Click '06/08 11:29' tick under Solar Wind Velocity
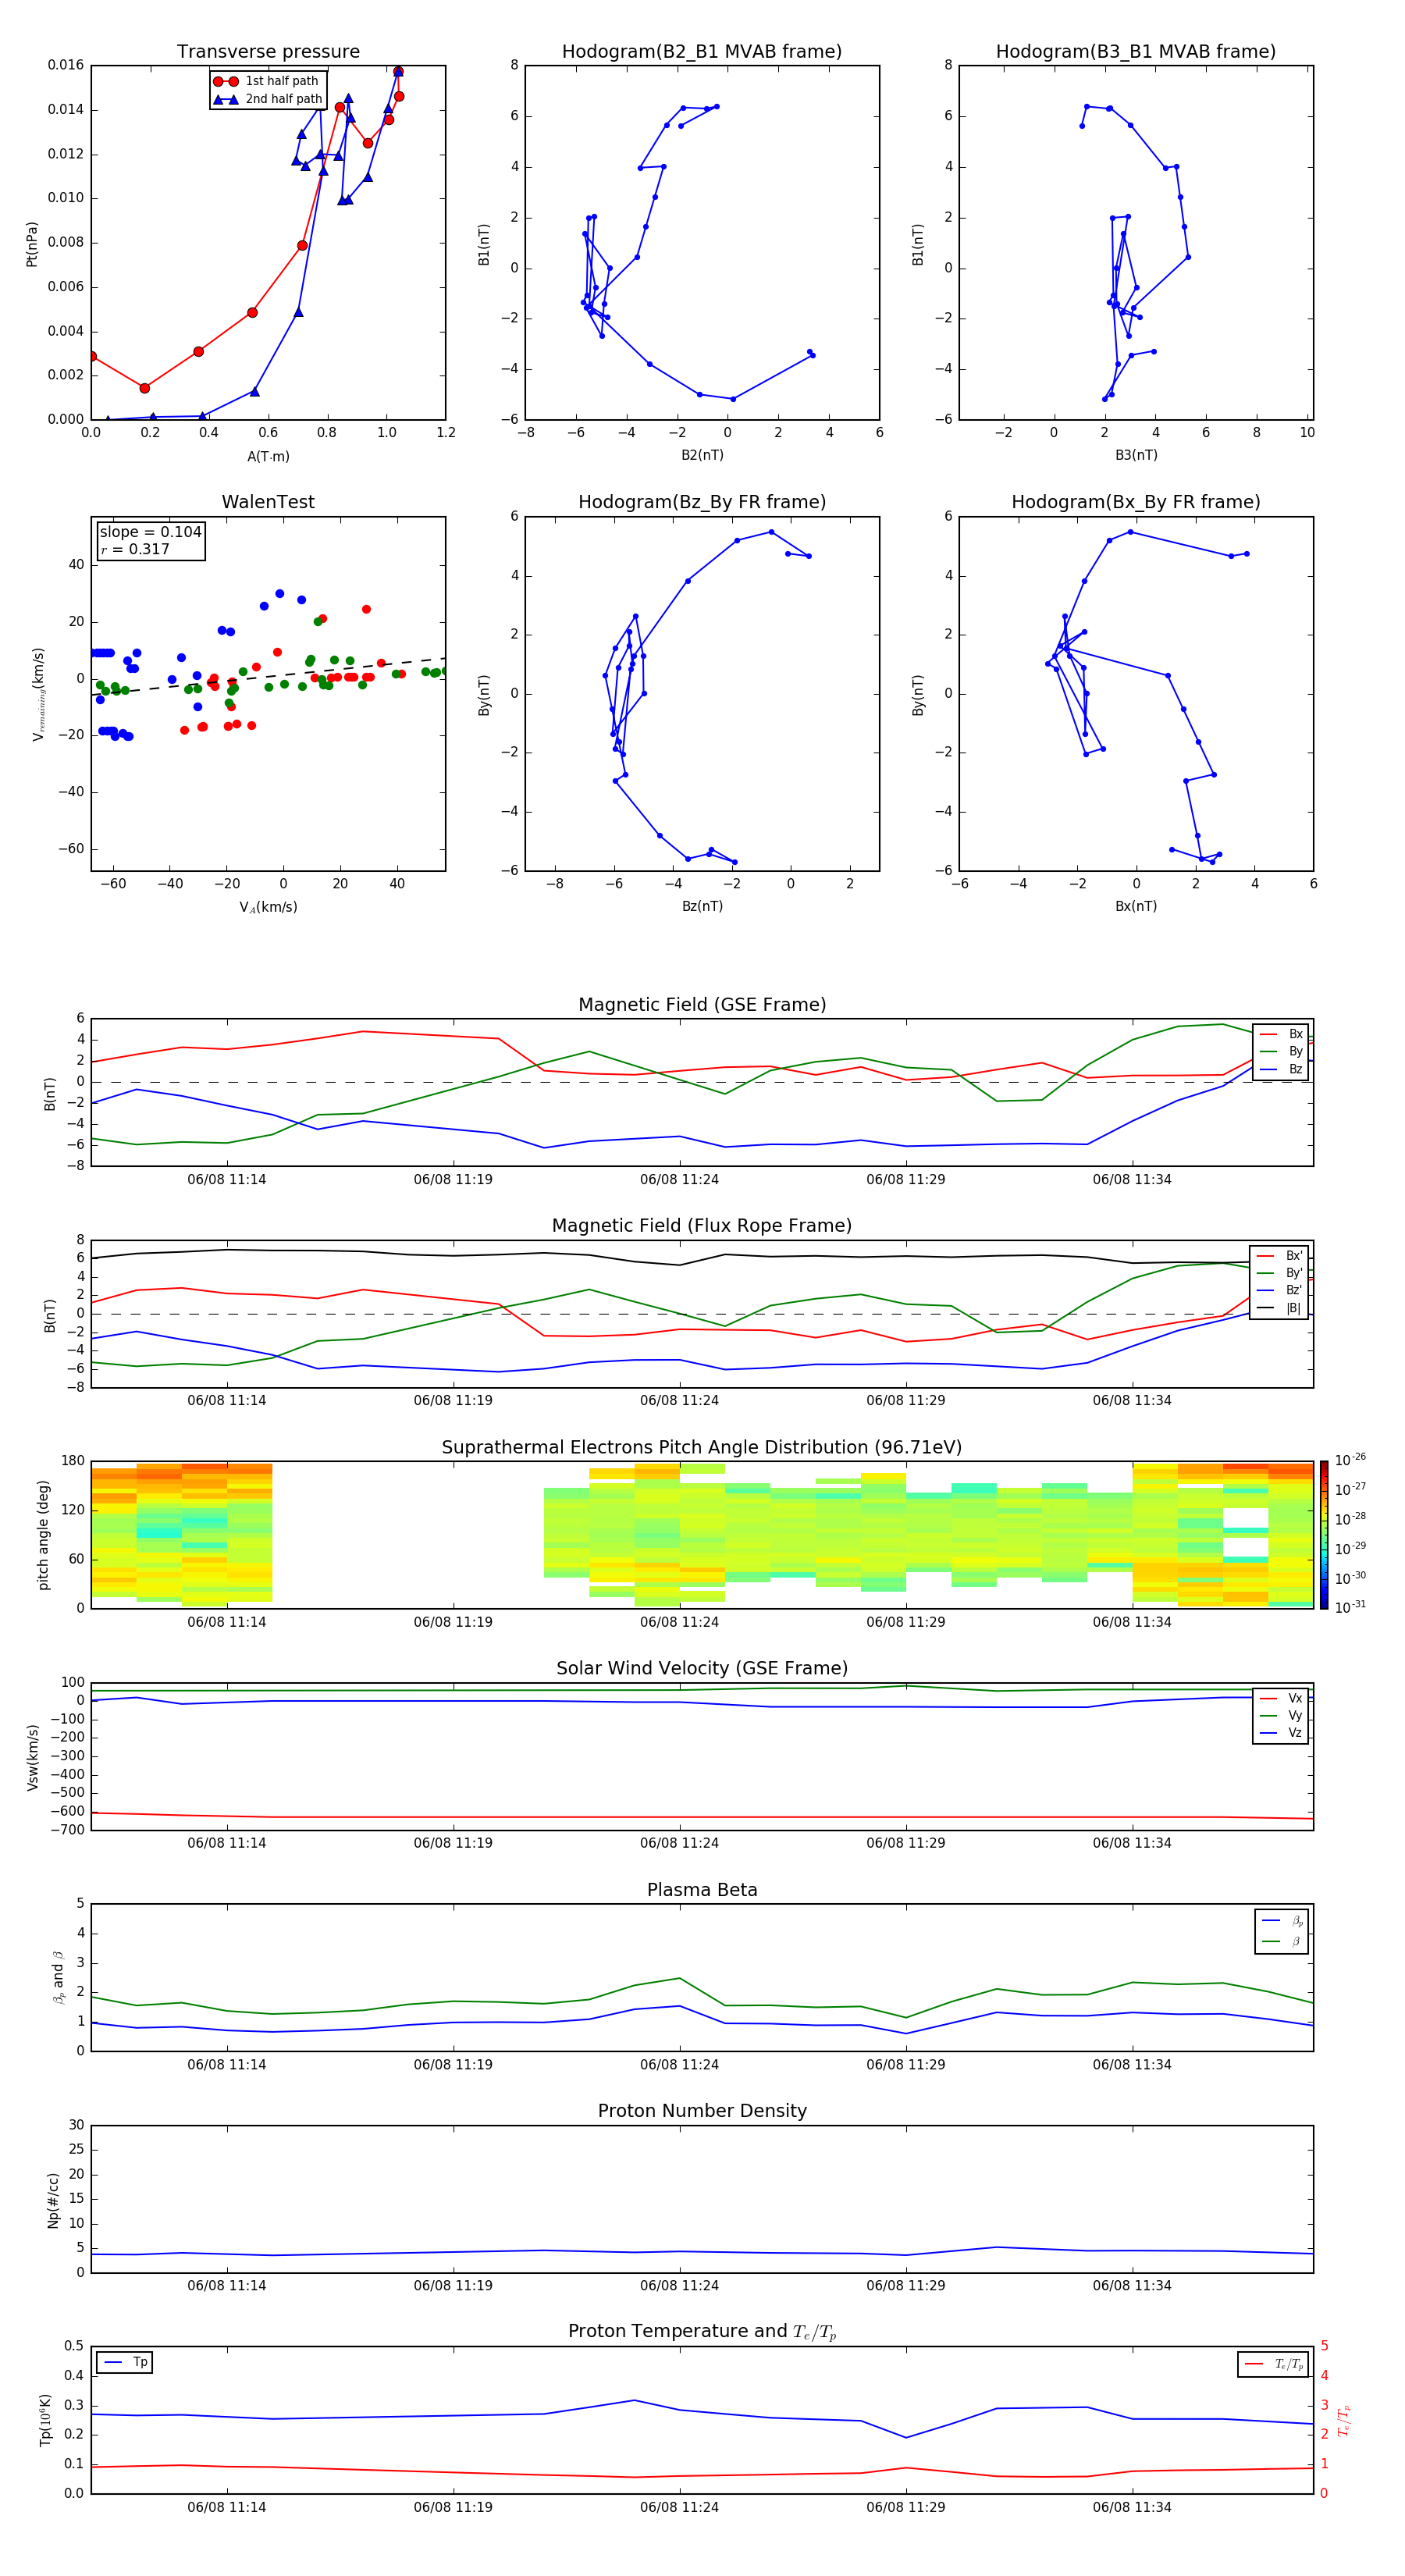Image resolution: width=1405 pixels, height=2576 pixels. (906, 1843)
